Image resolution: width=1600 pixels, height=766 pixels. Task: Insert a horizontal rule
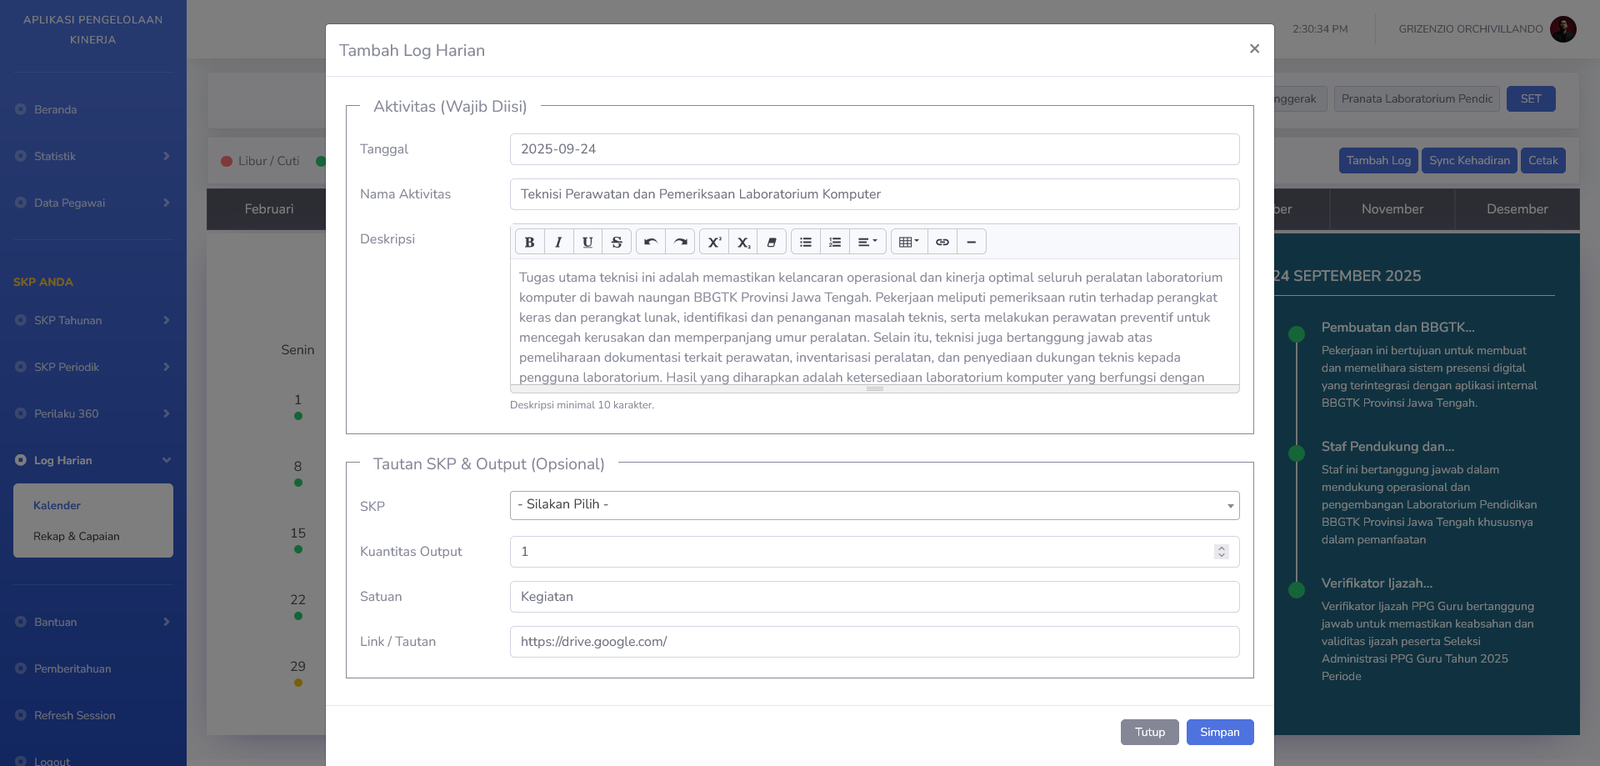click(x=971, y=242)
